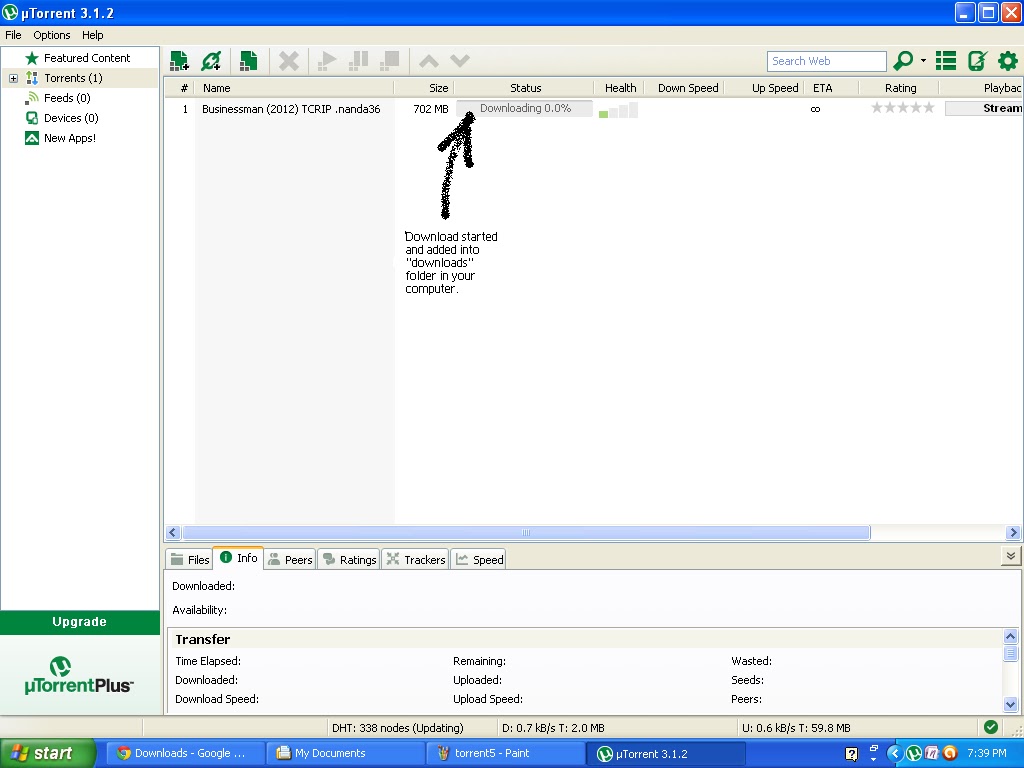Click the green remote/share icon
This screenshot has width=1024, height=768.
pyautogui.click(x=978, y=61)
